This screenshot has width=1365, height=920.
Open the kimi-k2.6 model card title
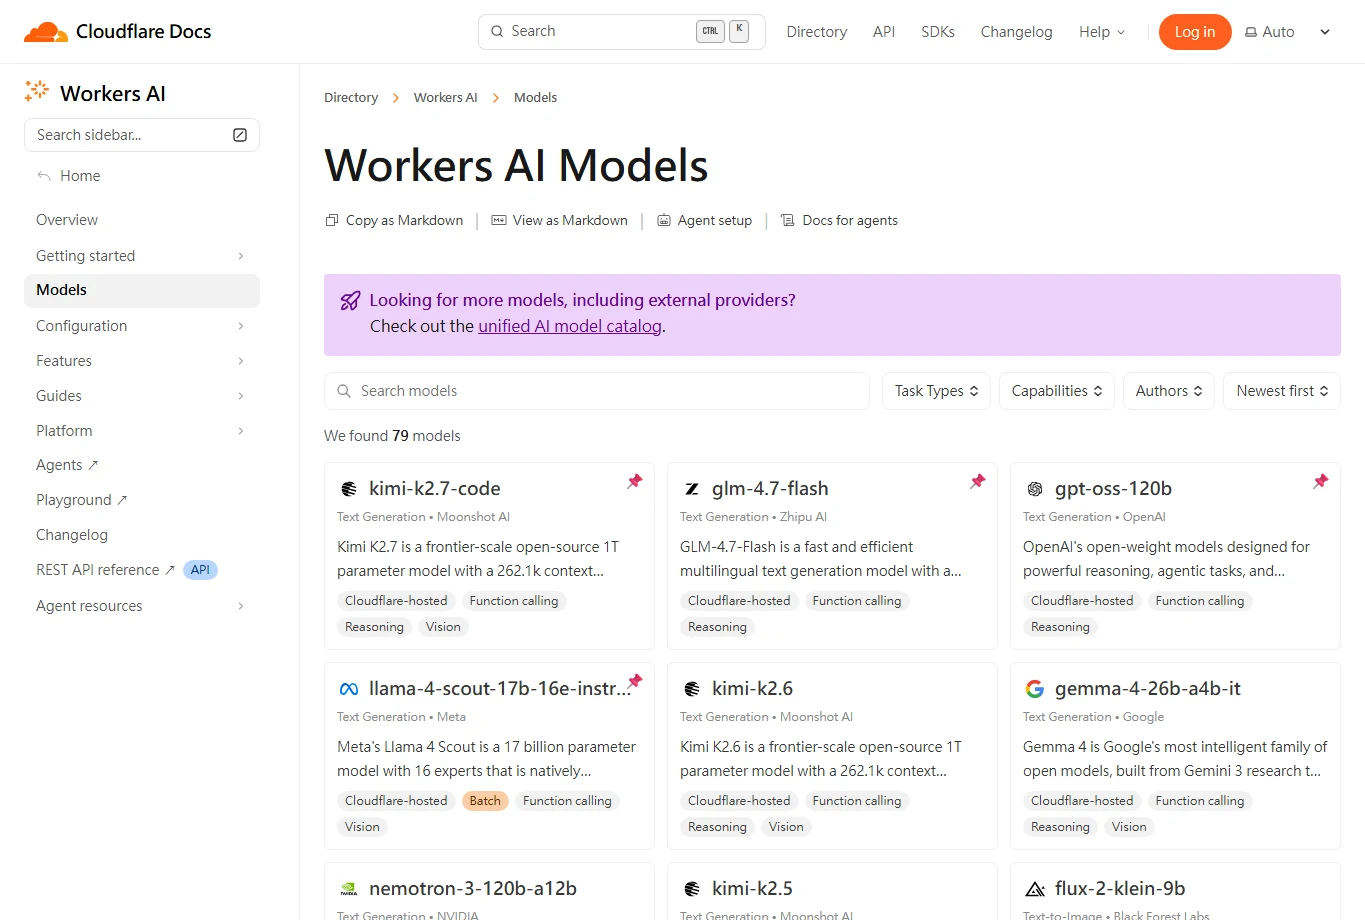tap(752, 689)
